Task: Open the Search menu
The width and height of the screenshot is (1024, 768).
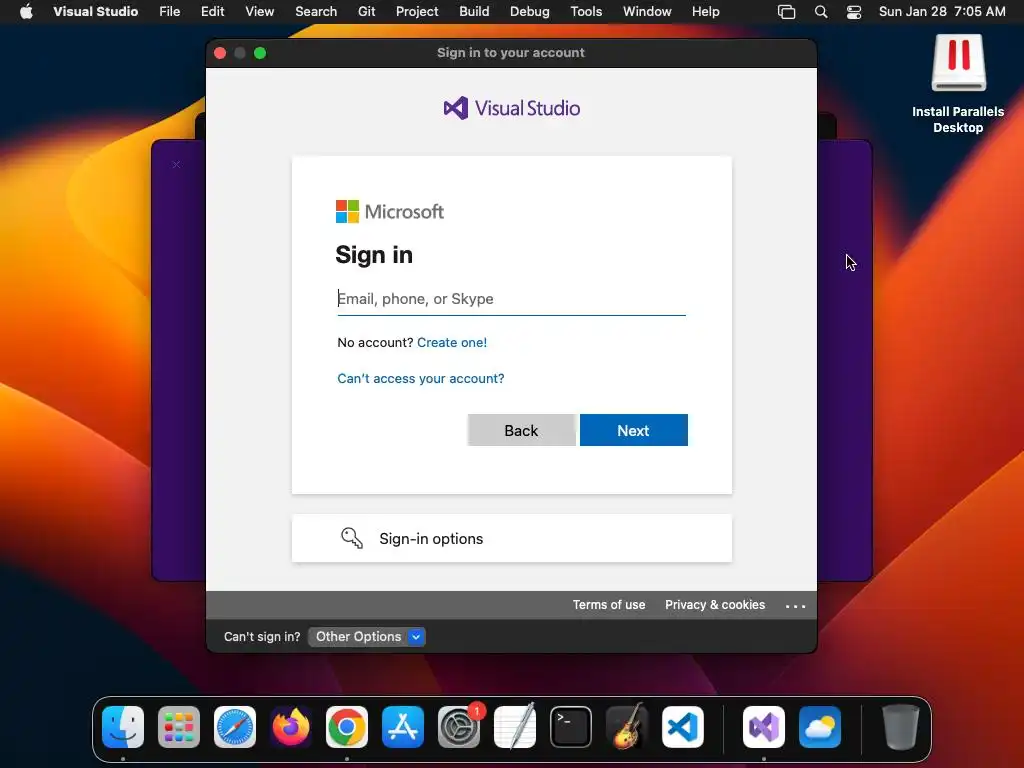Action: (316, 11)
